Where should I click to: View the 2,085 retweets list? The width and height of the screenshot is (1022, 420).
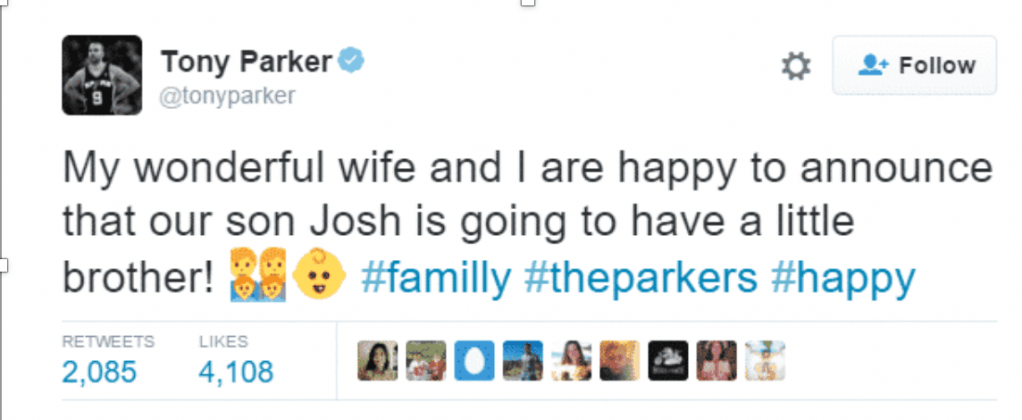click(x=100, y=372)
